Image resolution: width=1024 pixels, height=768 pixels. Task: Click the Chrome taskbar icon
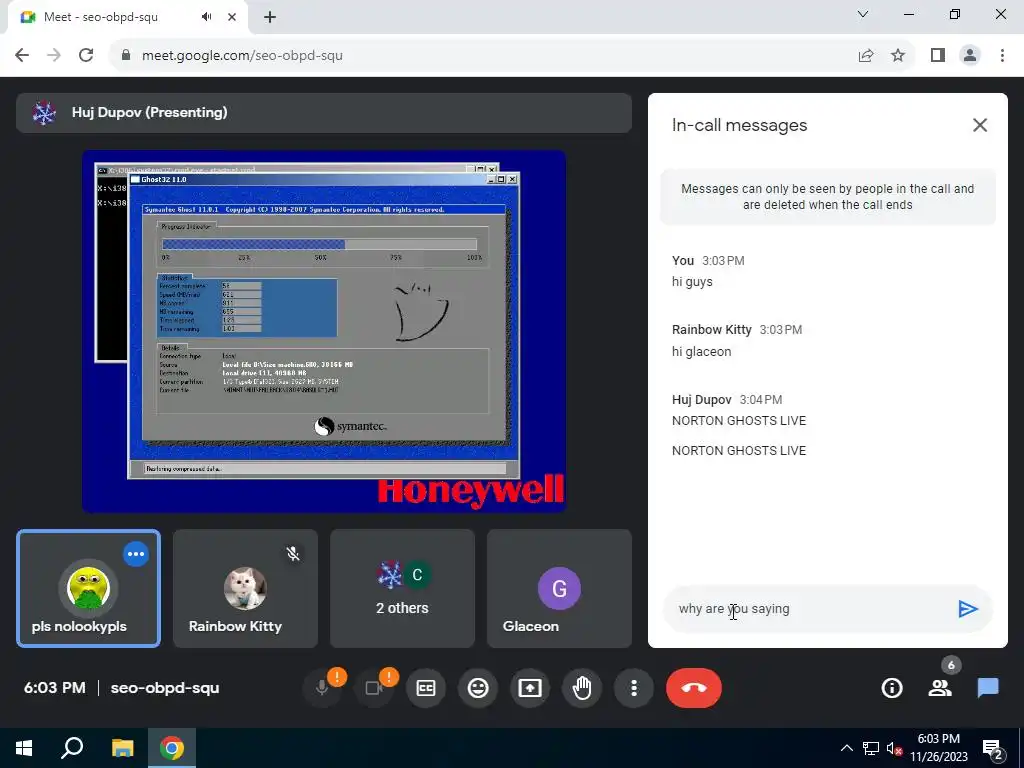[x=172, y=748]
